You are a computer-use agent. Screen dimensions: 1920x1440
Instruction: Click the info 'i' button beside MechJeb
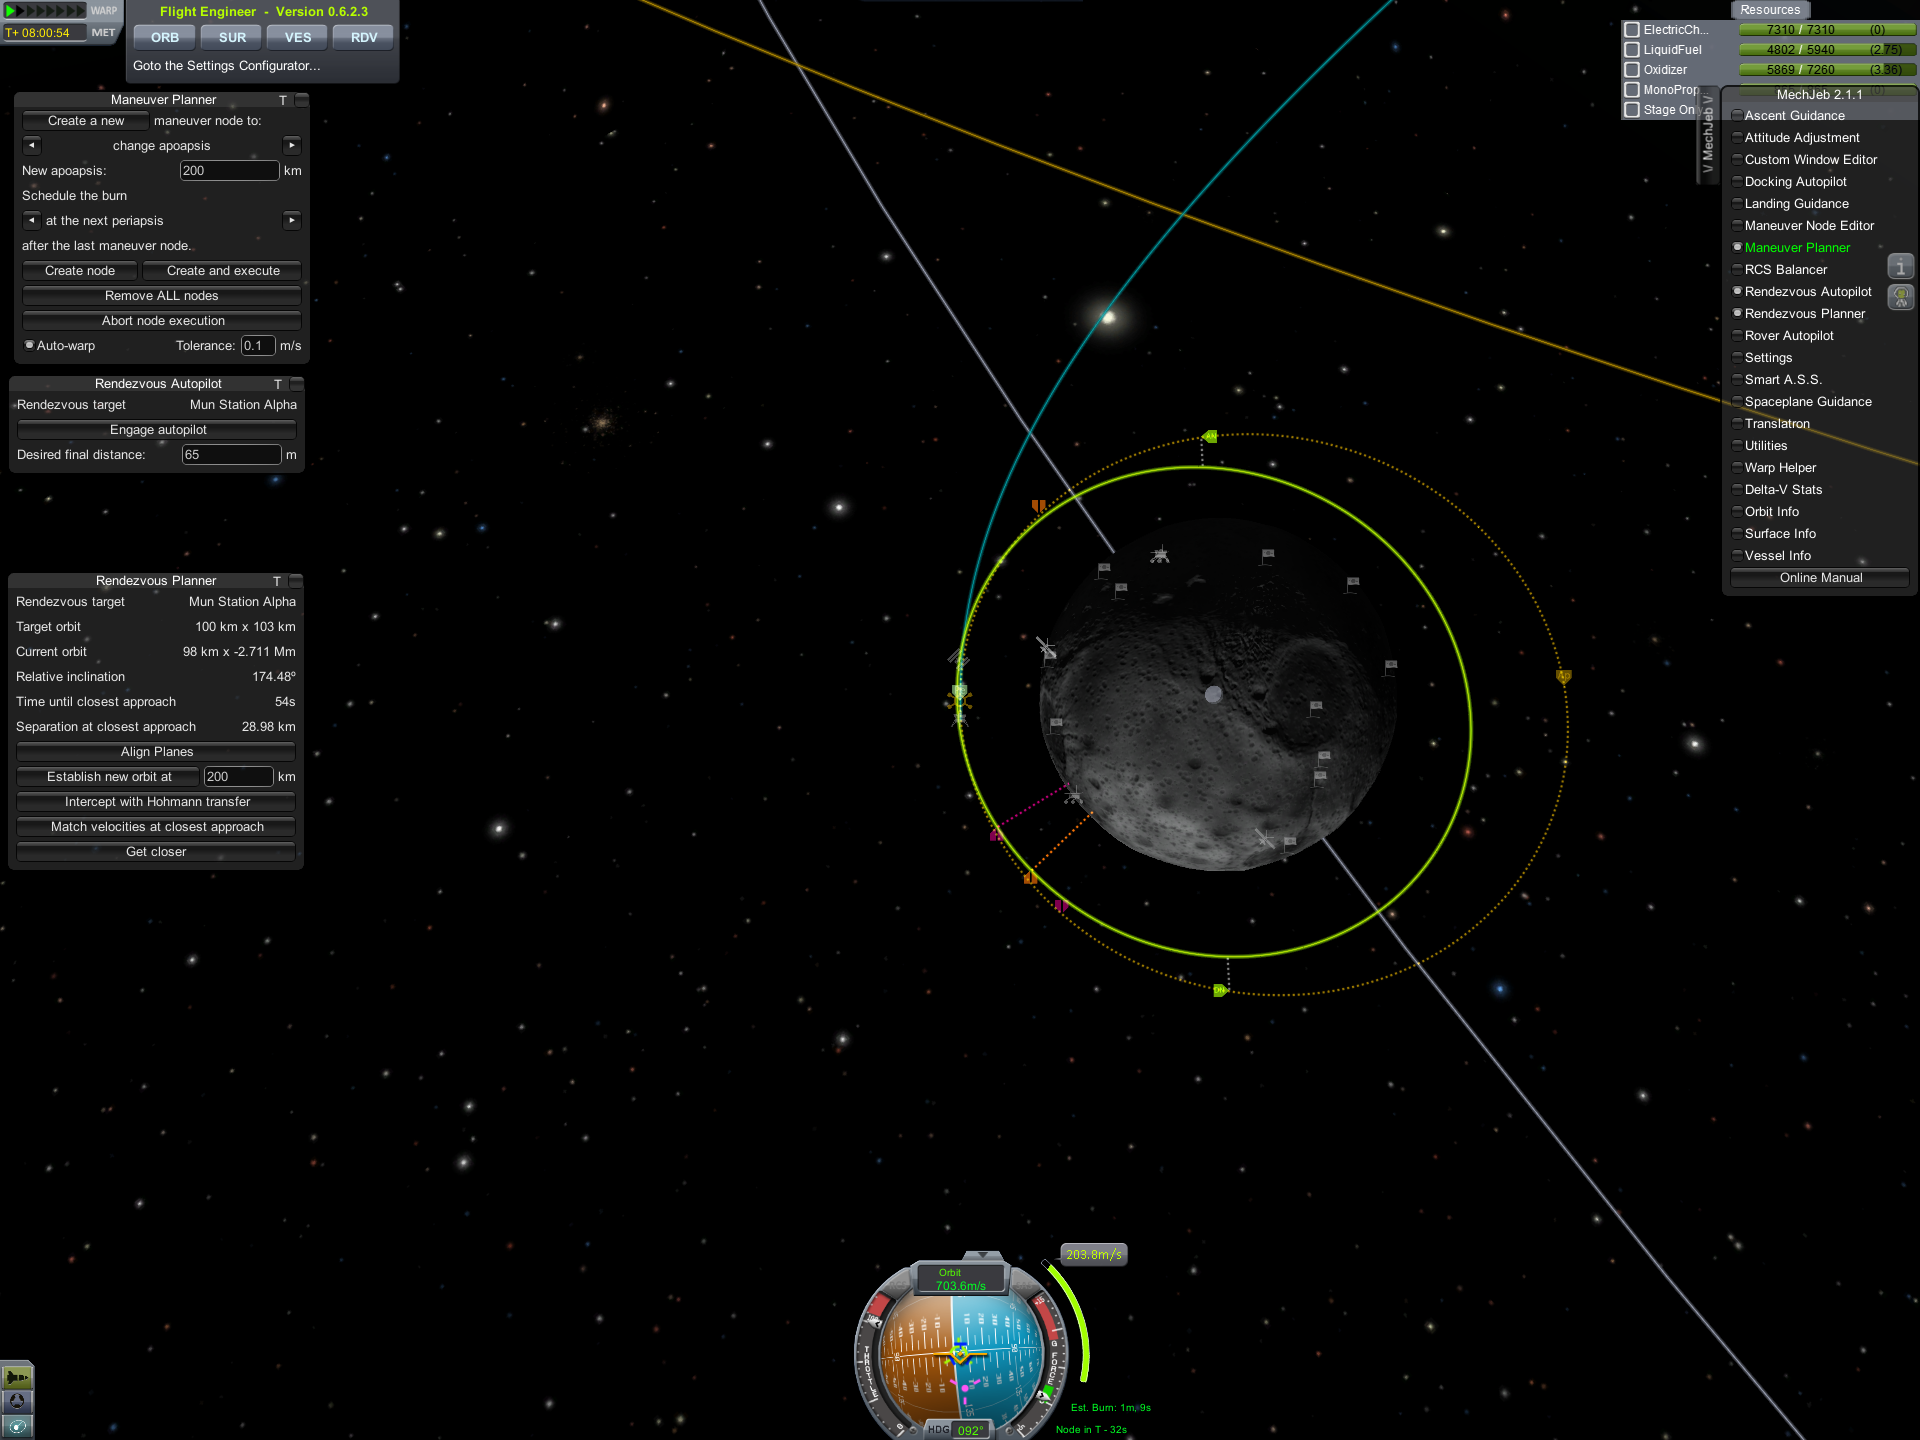click(1900, 267)
